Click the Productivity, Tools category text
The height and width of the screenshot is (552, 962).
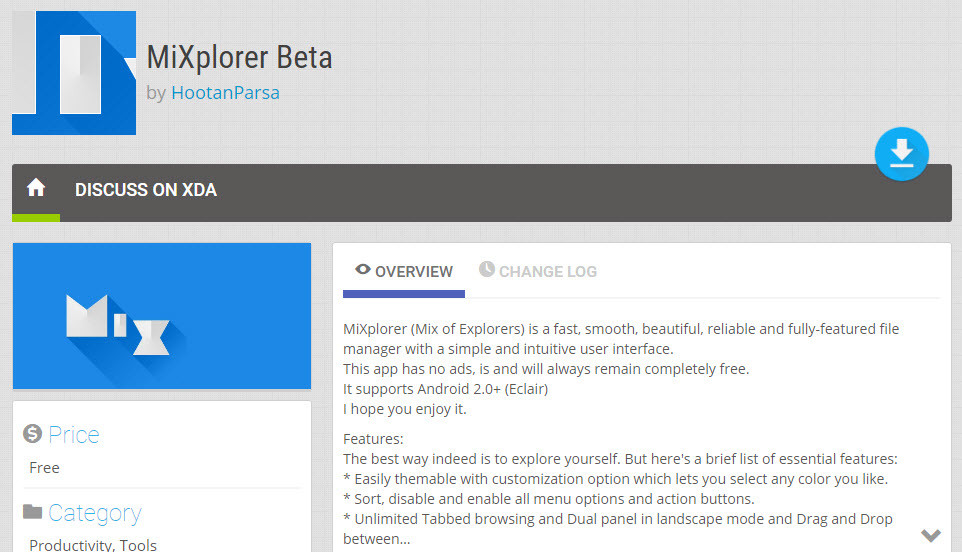tap(93, 544)
